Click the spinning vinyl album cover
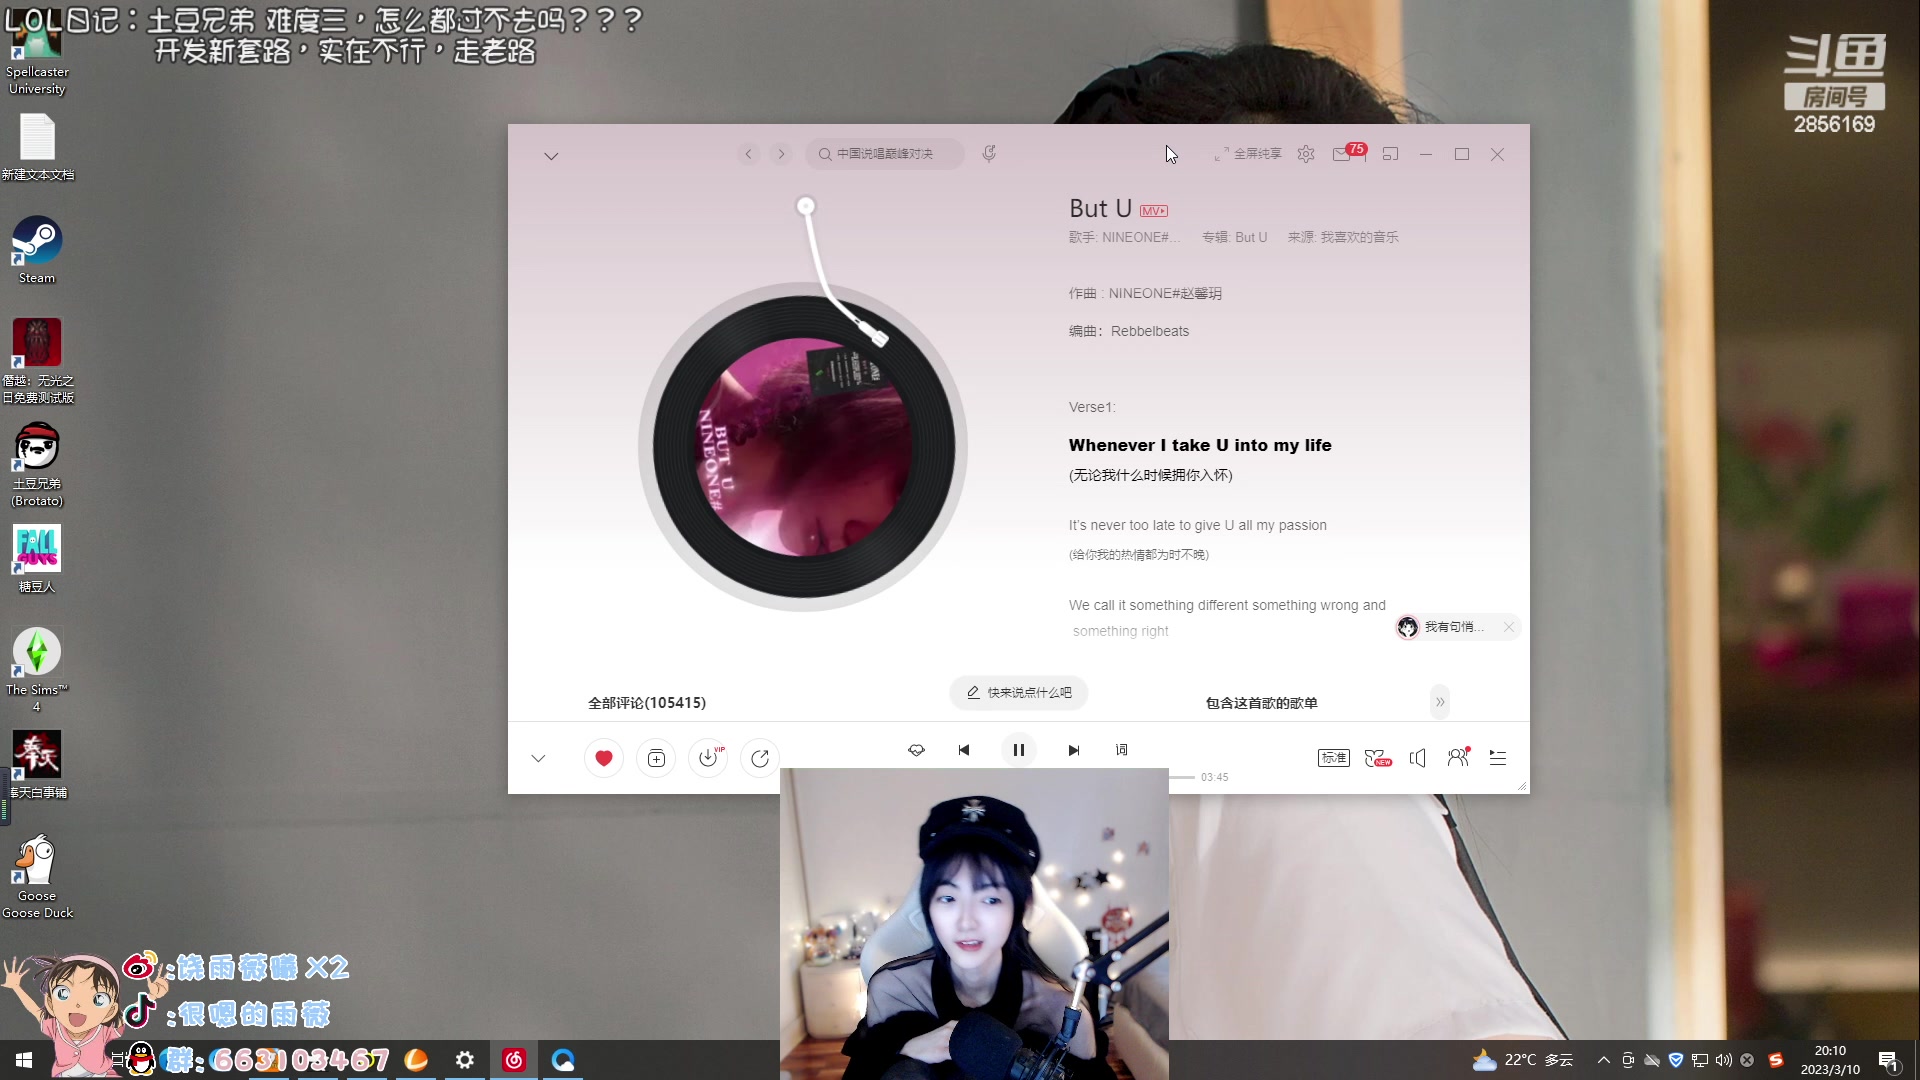 [804, 446]
